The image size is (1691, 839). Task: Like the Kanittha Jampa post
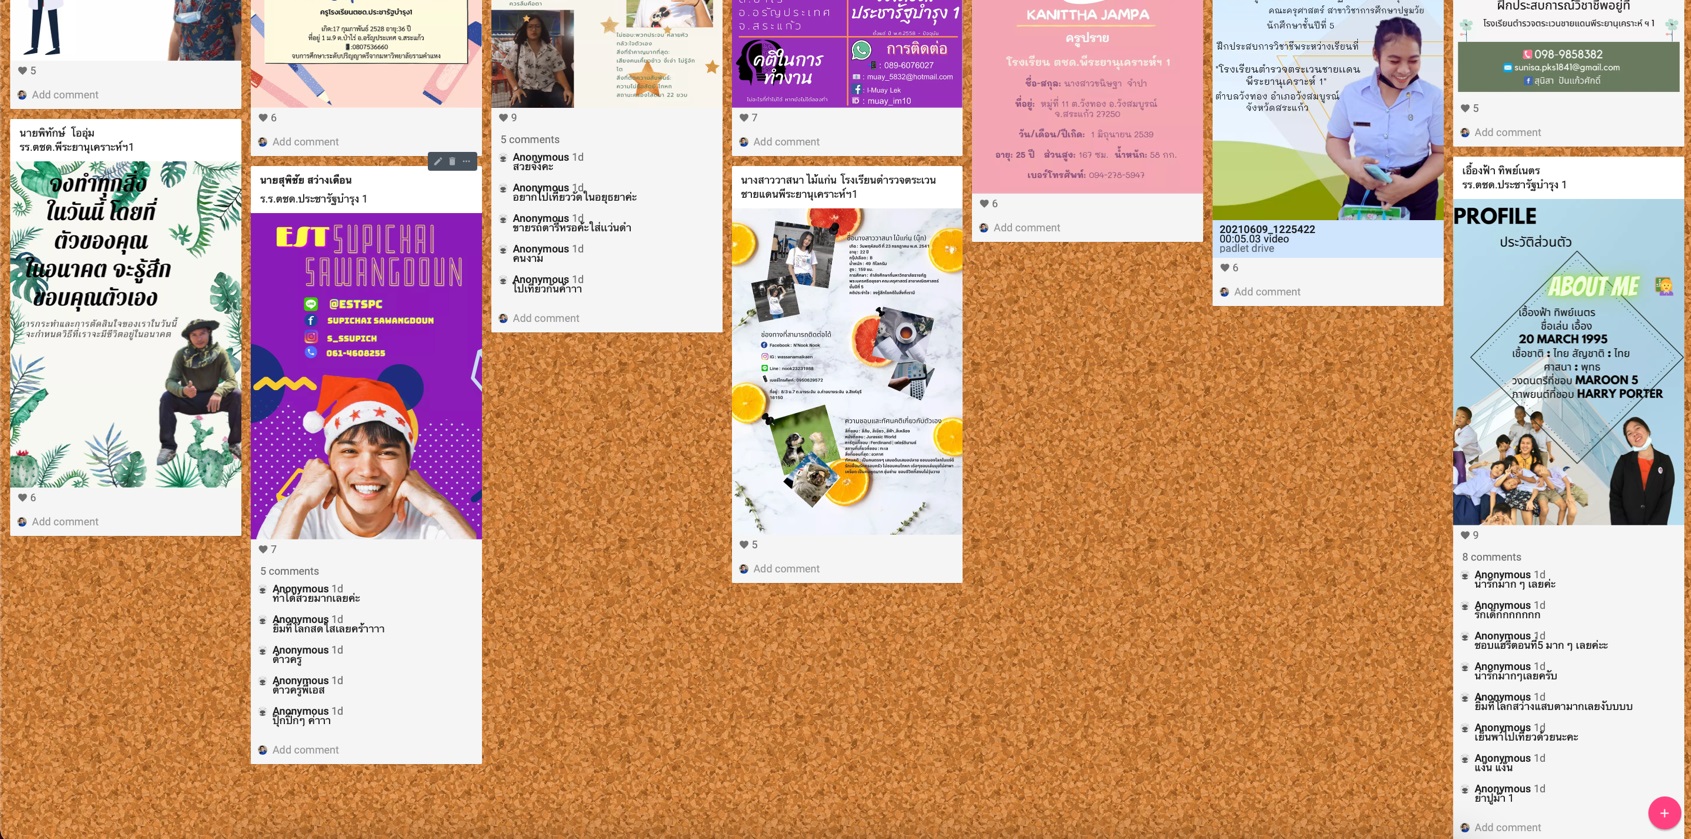click(984, 203)
